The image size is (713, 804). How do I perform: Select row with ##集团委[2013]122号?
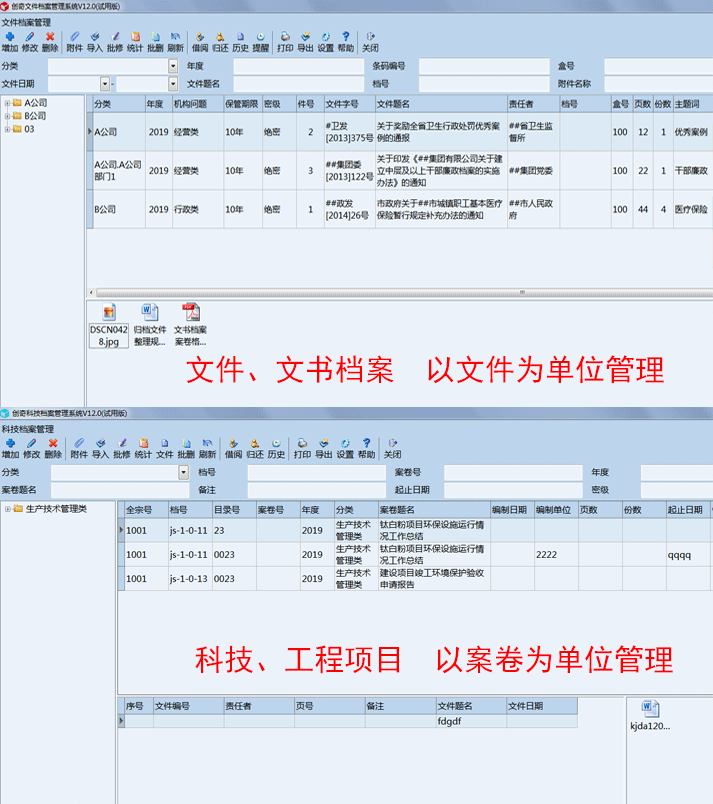[400, 170]
